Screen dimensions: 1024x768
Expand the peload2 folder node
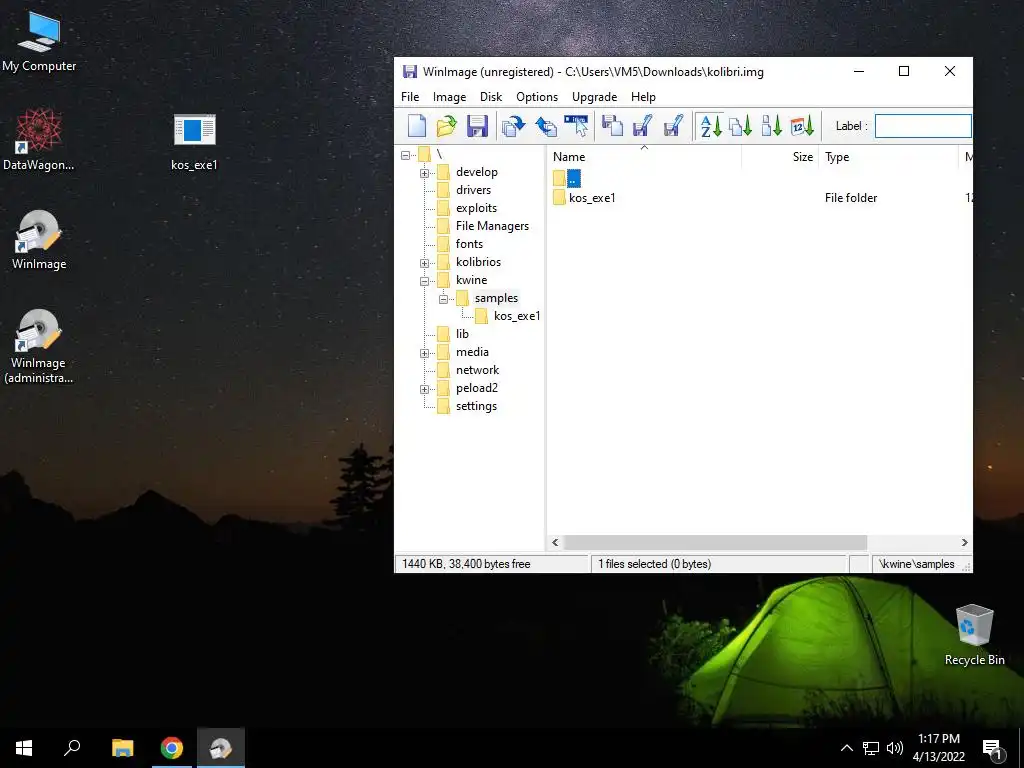pos(424,389)
